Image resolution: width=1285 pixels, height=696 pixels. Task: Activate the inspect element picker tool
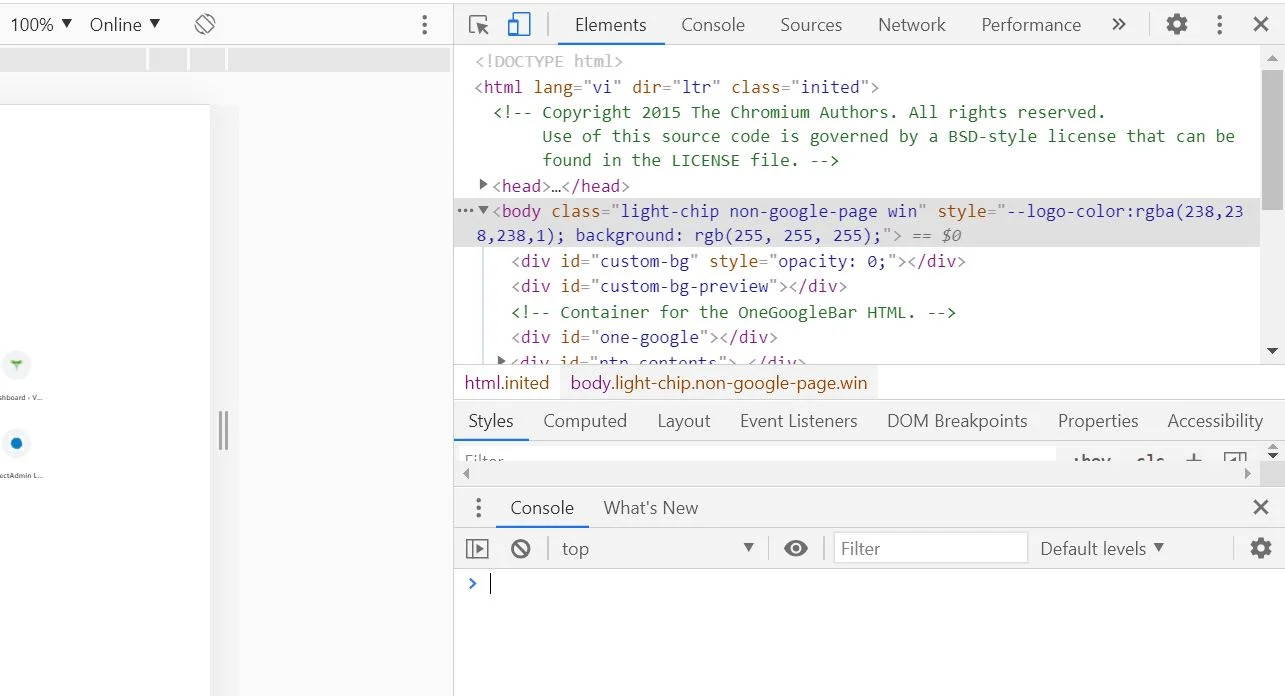(479, 25)
